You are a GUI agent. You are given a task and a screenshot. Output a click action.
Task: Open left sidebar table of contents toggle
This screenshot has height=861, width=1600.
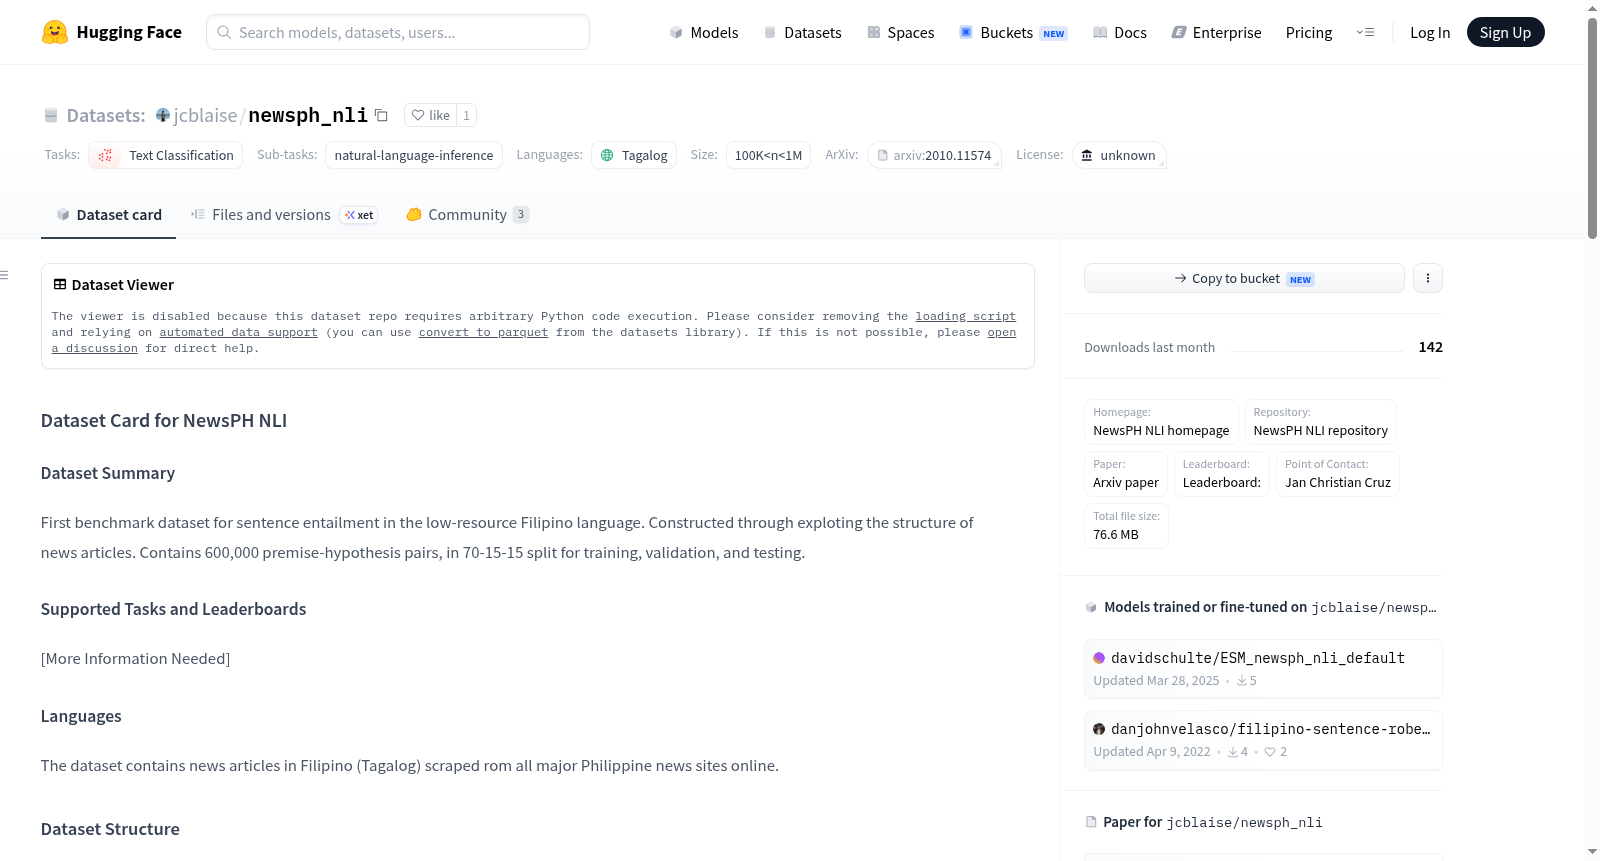click(x=4, y=274)
